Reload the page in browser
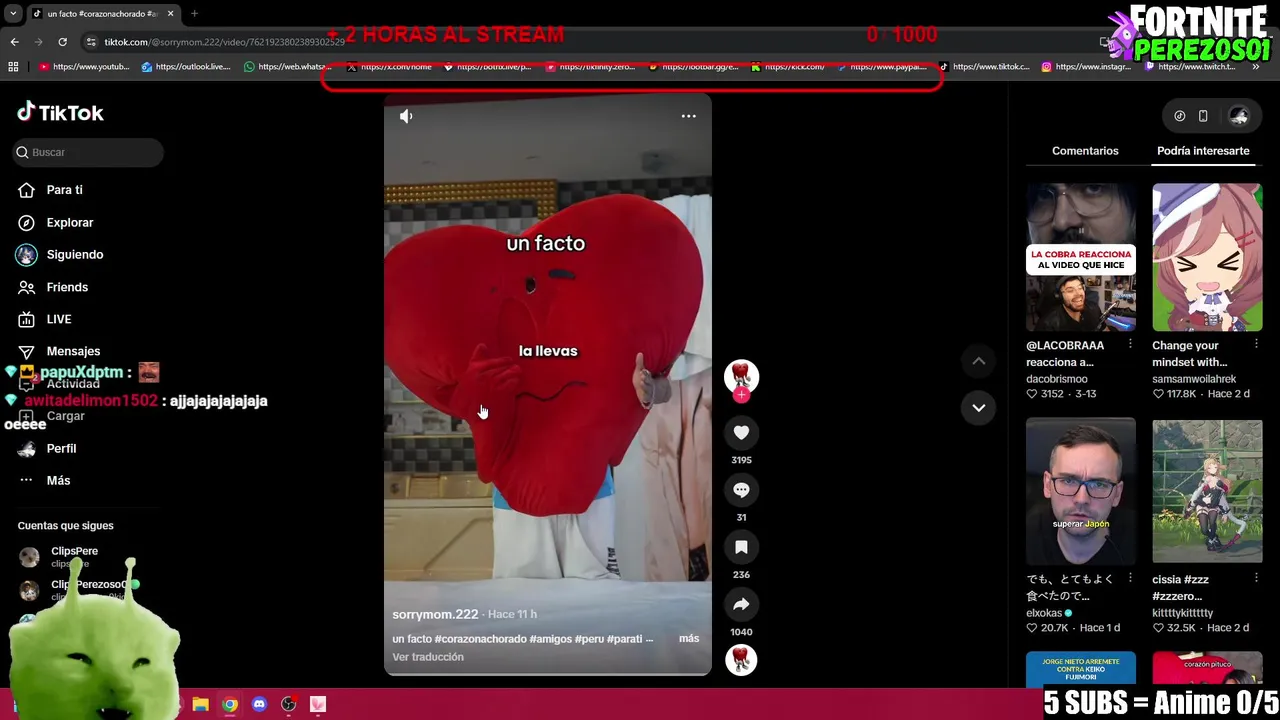1280x720 pixels. coord(62,42)
